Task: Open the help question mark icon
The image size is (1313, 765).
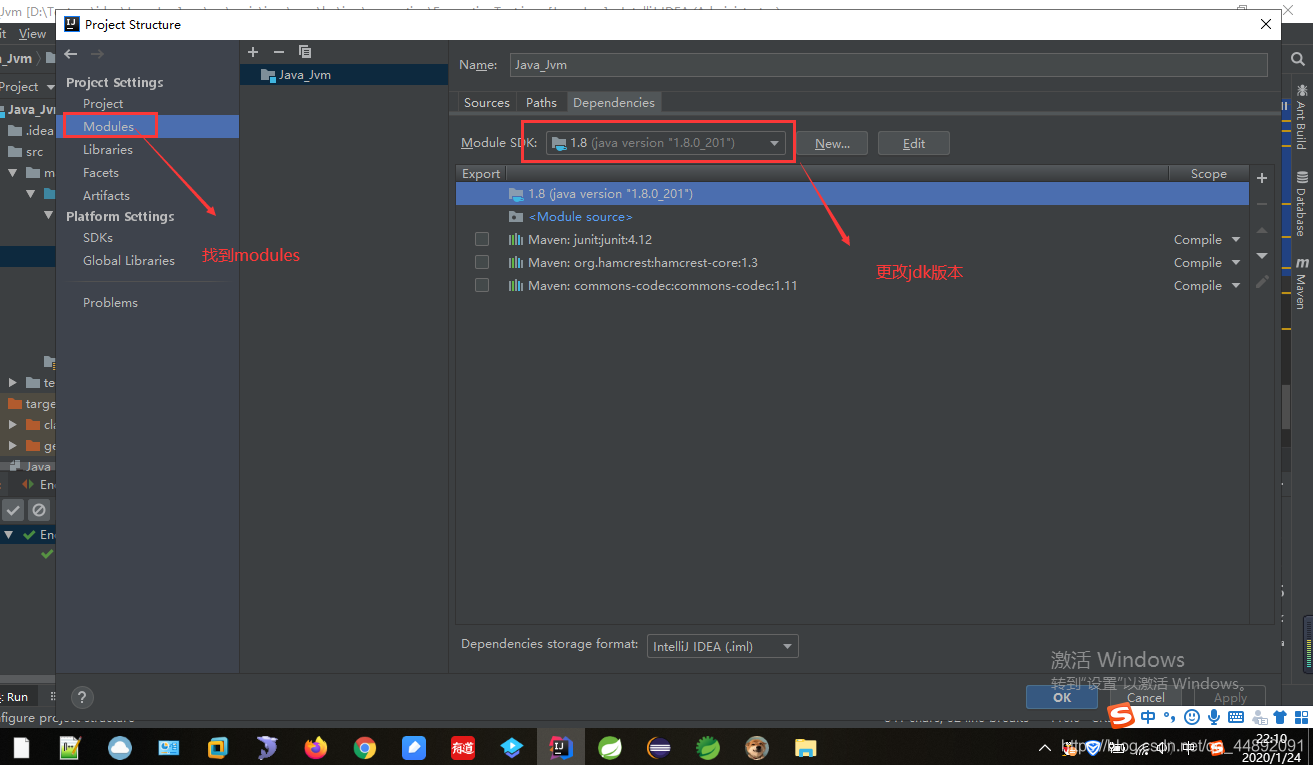Action: pyautogui.click(x=82, y=697)
